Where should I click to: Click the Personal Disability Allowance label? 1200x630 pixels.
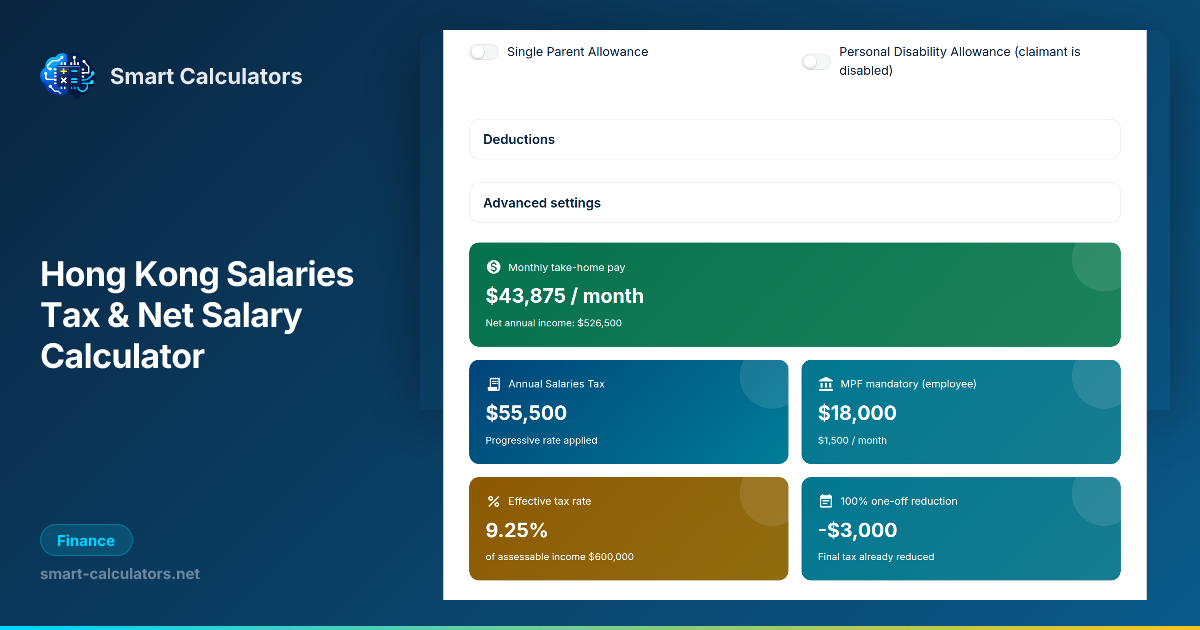pyautogui.click(x=960, y=61)
